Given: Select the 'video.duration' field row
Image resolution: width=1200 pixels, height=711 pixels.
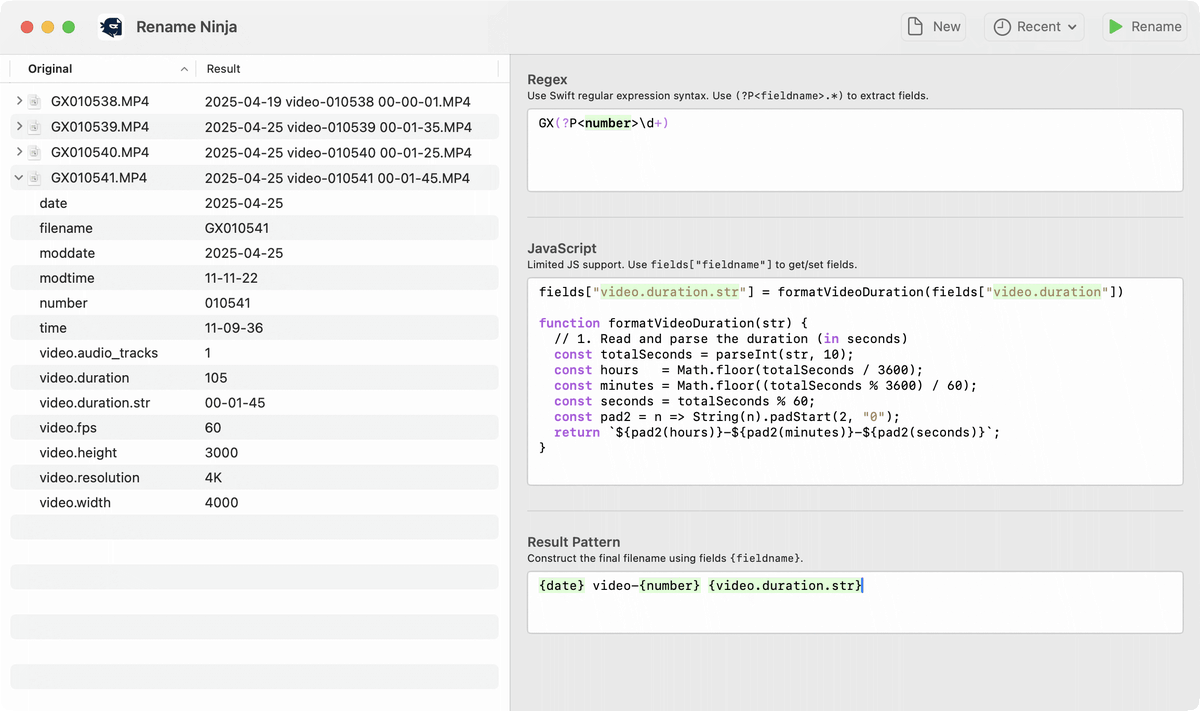Looking at the screenshot, I should coord(254,378).
